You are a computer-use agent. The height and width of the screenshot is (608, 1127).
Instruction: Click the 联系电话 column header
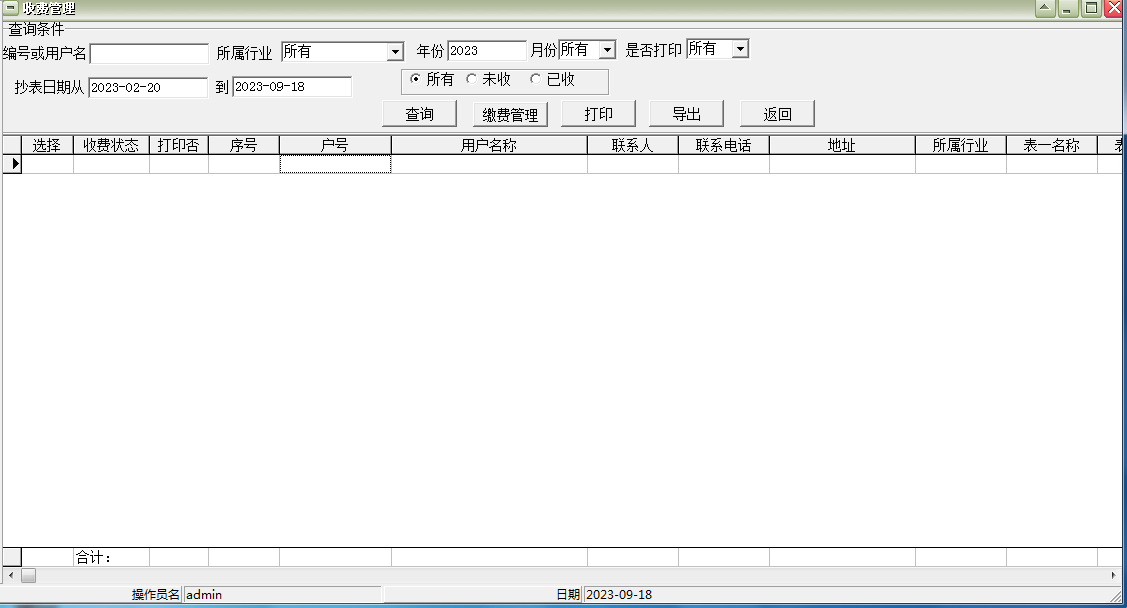723,145
